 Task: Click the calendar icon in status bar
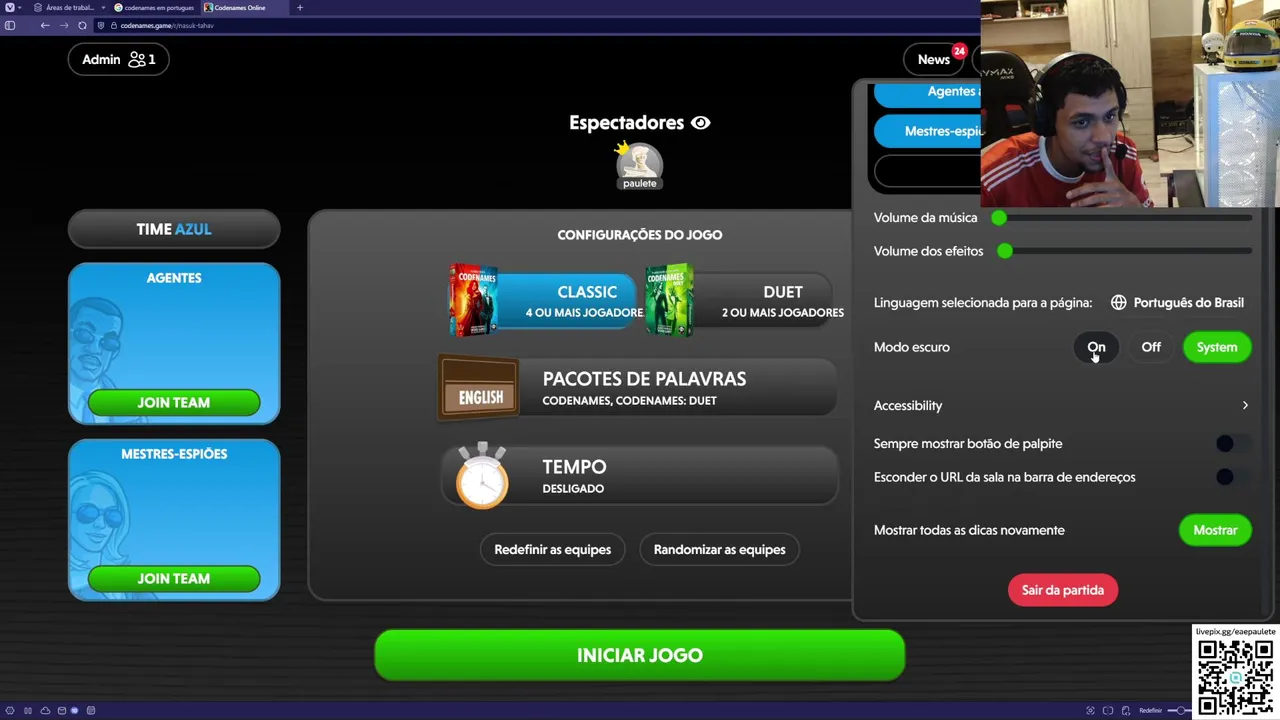pyautogui.click(x=91, y=710)
